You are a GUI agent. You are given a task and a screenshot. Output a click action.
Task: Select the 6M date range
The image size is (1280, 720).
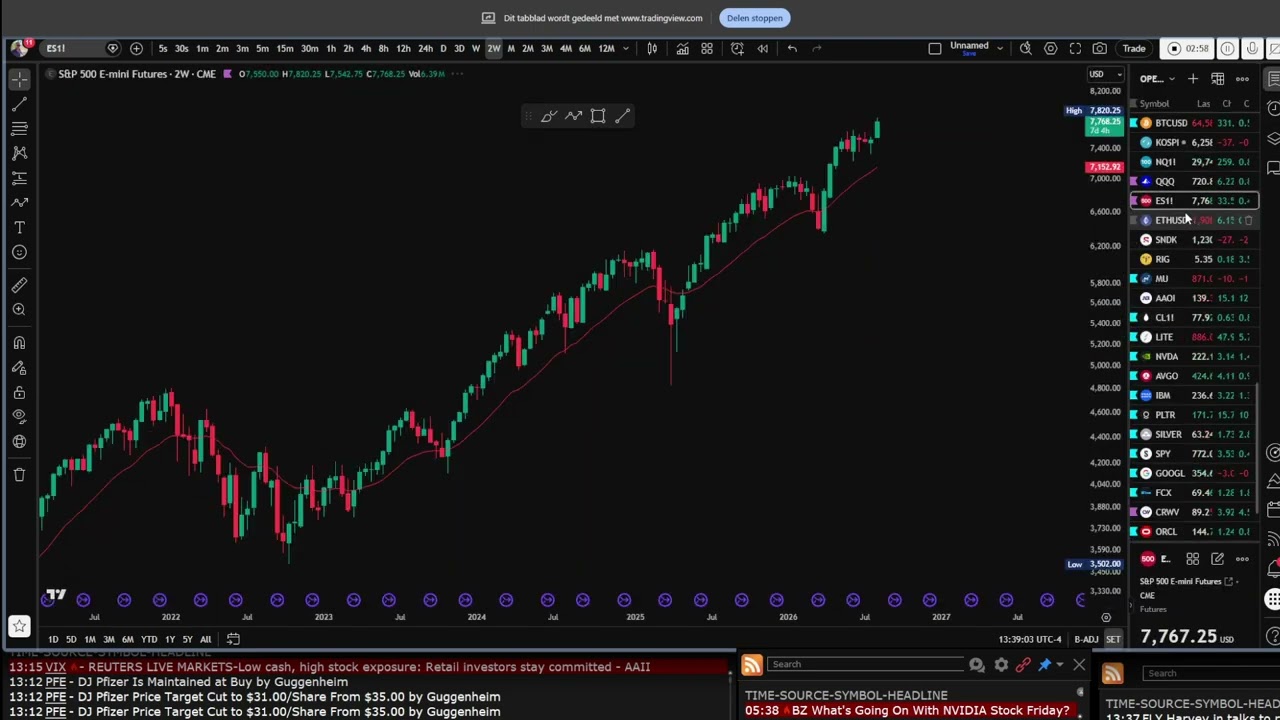[x=128, y=639]
